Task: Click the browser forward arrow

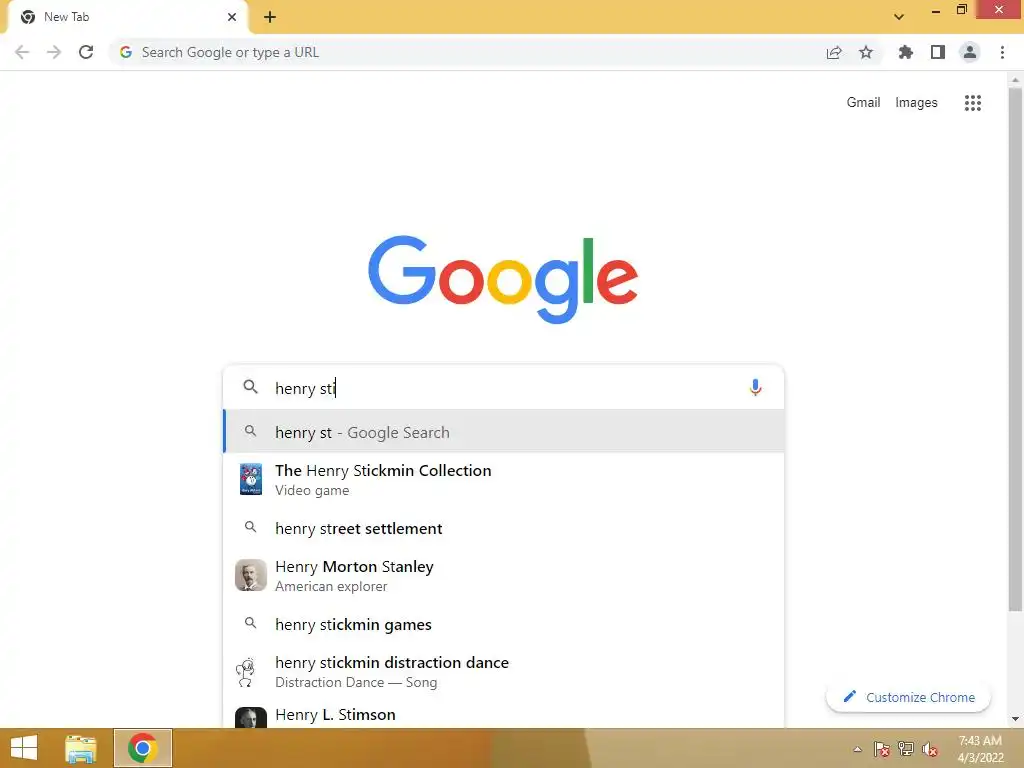Action: [x=54, y=52]
